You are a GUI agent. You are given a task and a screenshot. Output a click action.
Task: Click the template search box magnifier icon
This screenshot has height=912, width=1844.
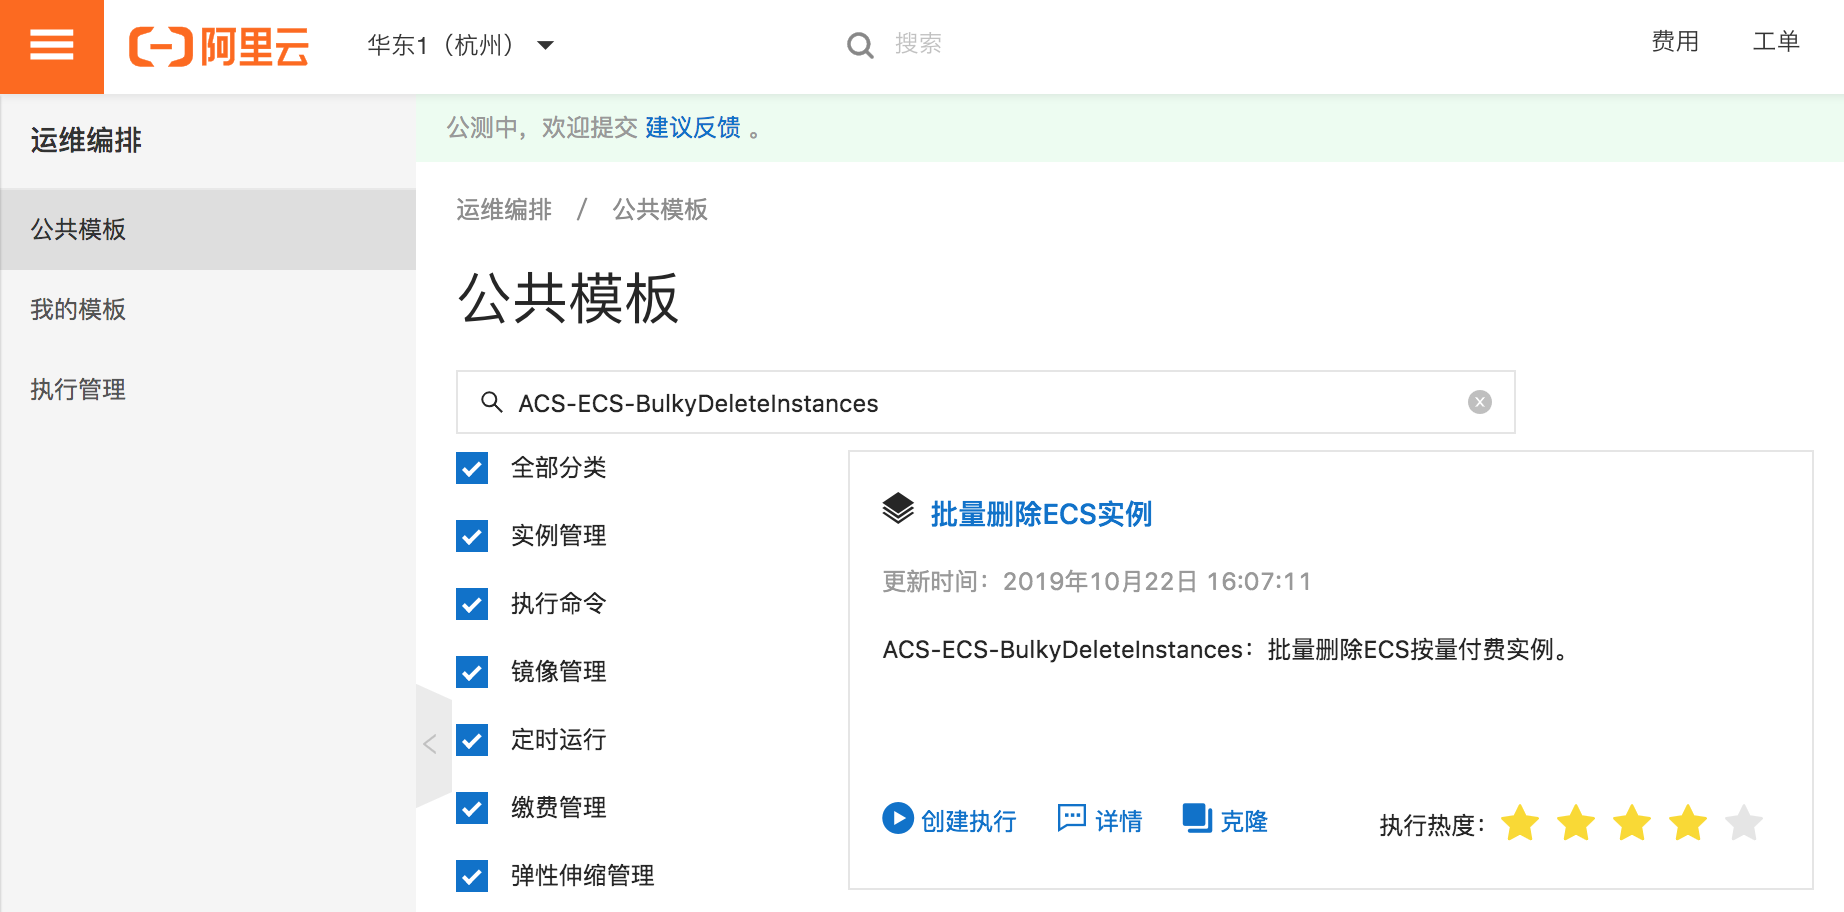coord(491,402)
